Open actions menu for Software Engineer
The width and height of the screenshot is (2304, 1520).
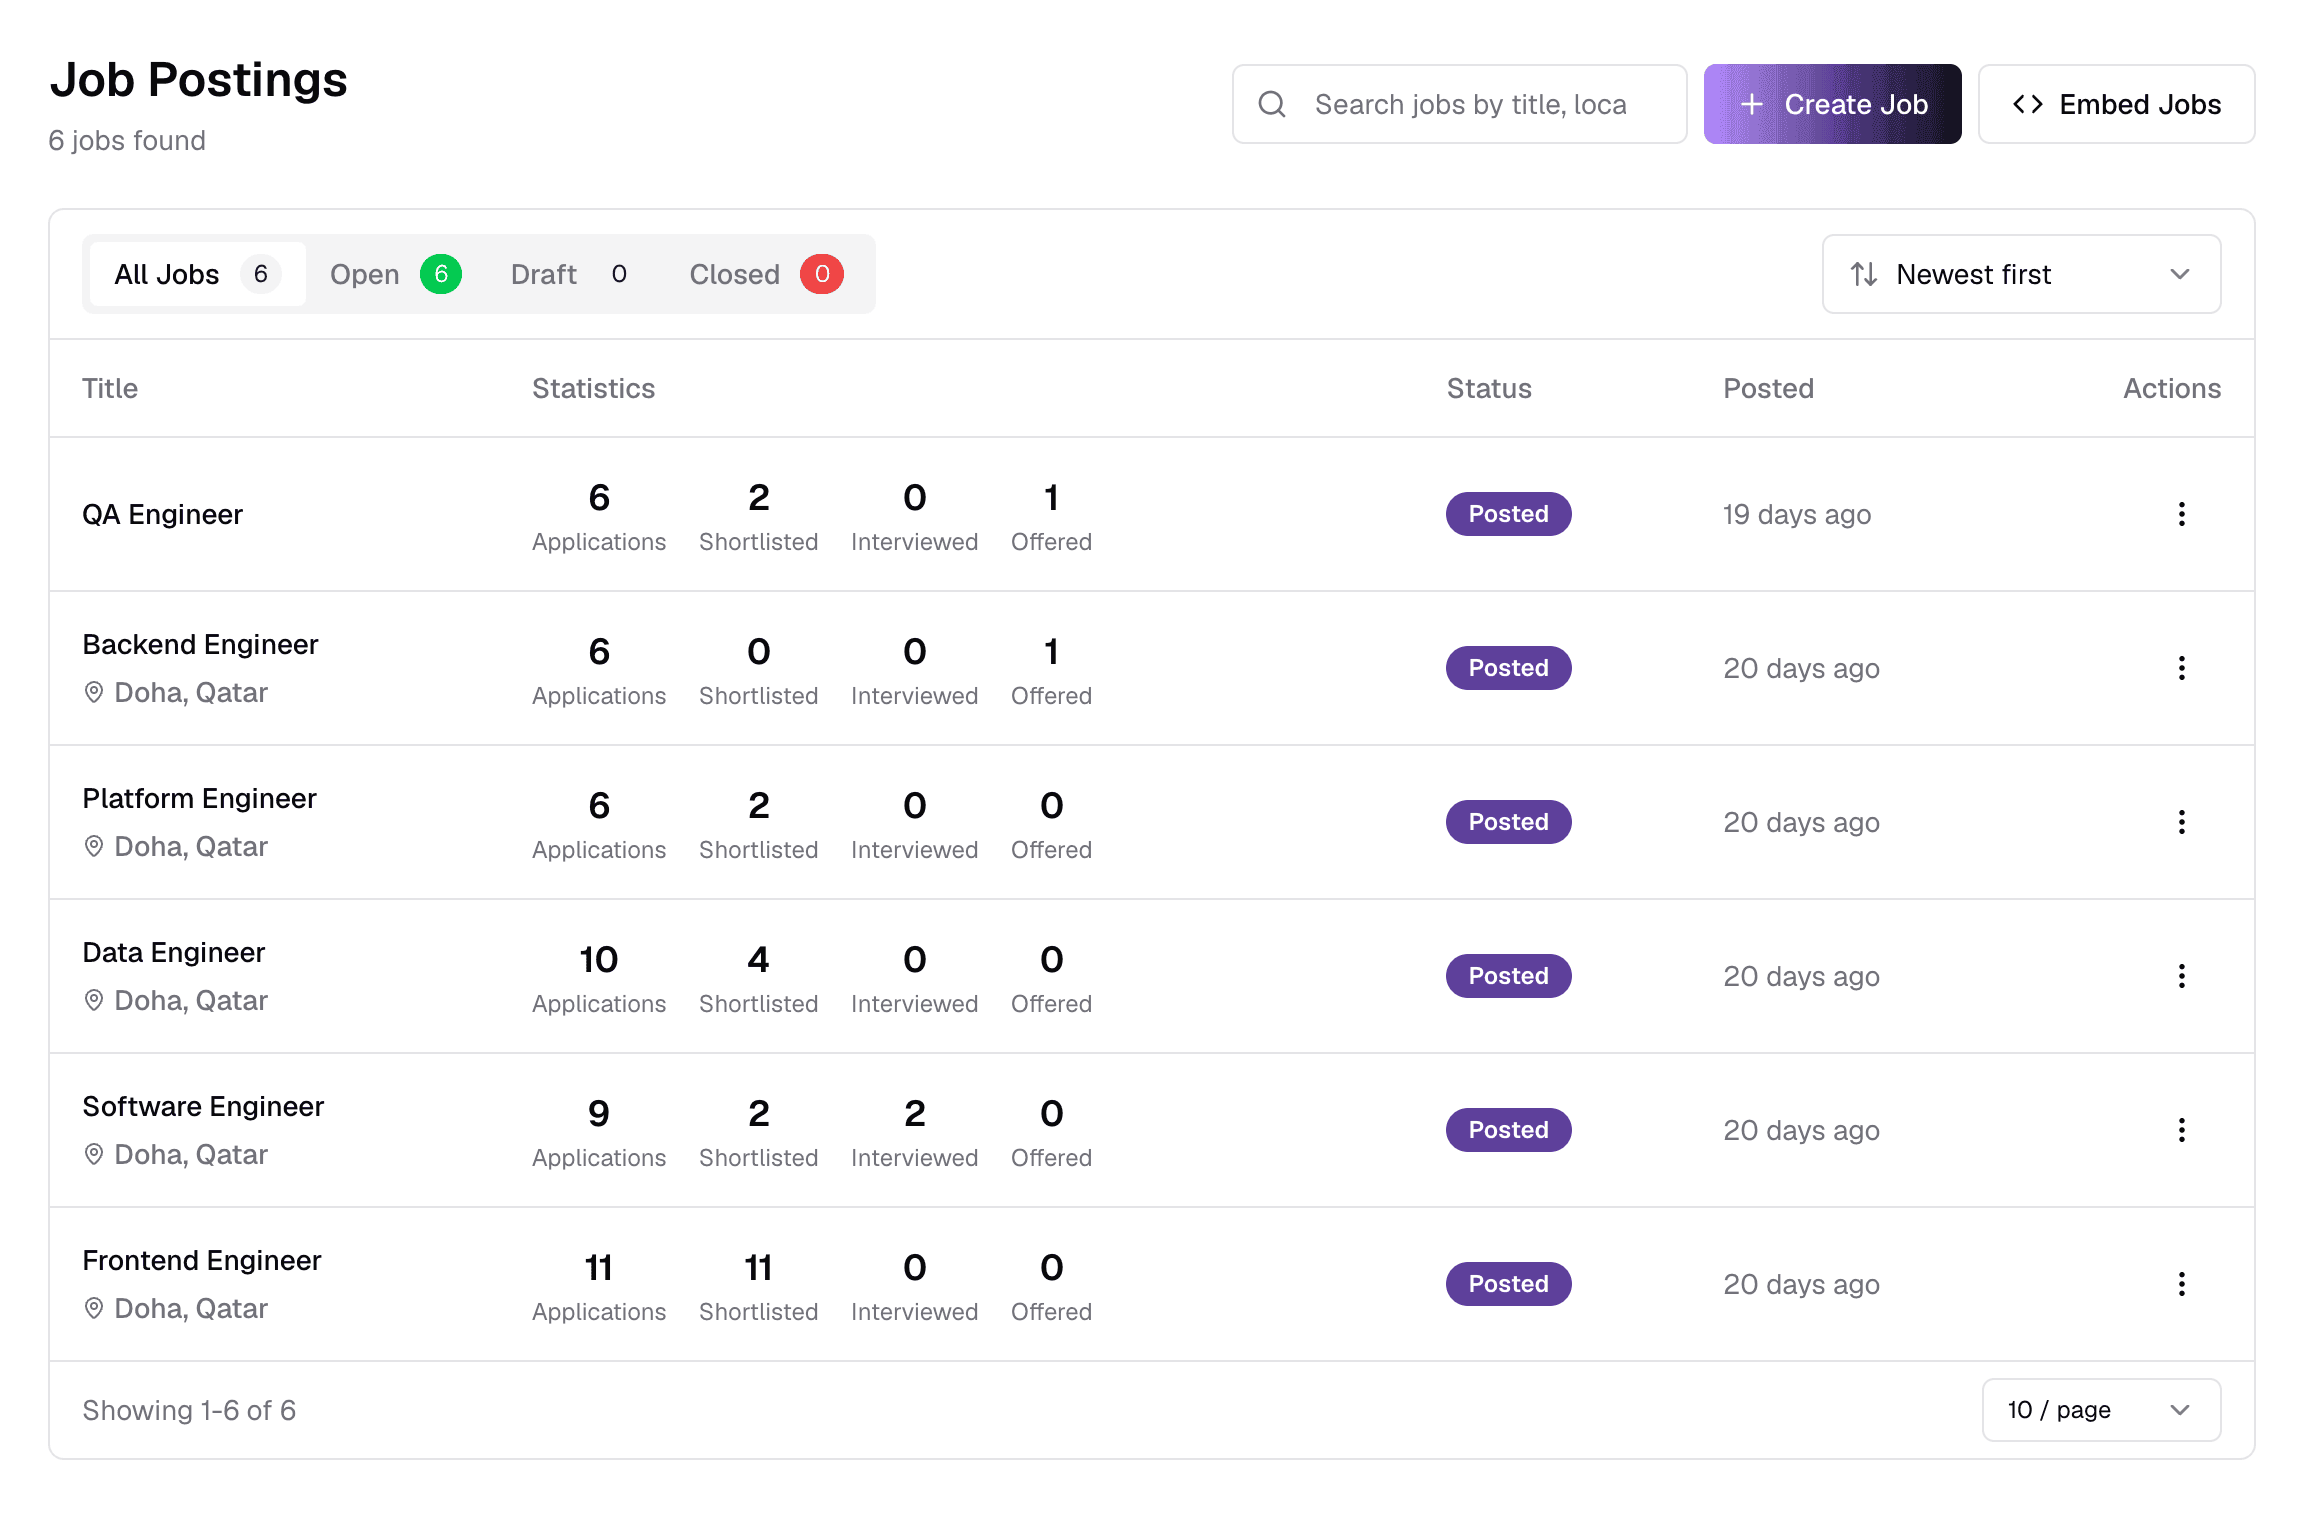pyautogui.click(x=2181, y=1130)
